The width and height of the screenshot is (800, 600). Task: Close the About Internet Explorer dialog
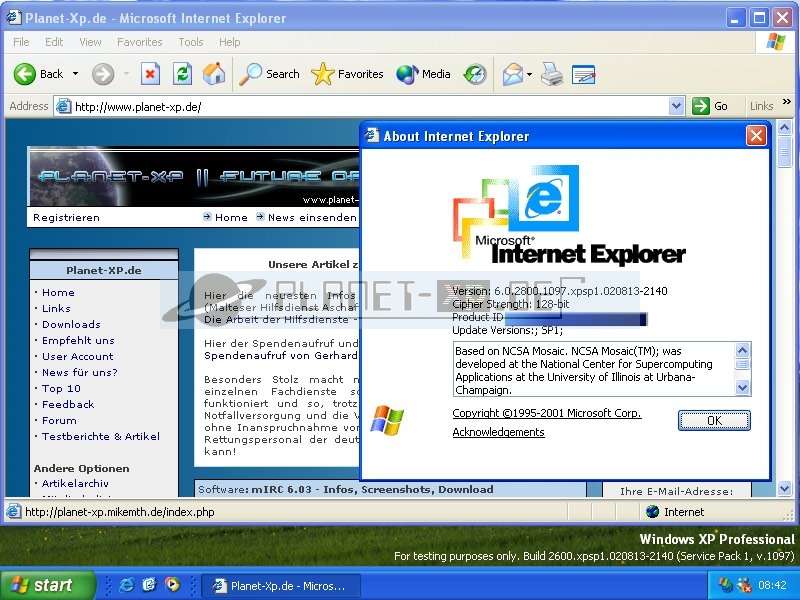pos(756,136)
